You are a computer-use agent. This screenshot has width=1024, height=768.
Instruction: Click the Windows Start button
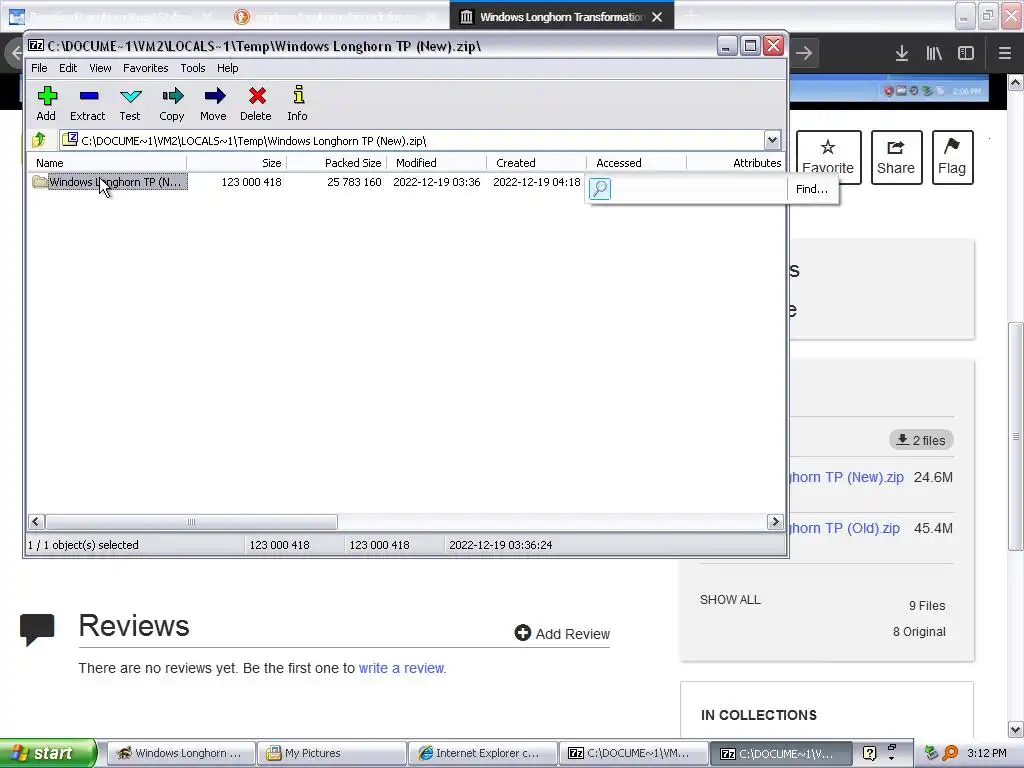(x=47, y=753)
